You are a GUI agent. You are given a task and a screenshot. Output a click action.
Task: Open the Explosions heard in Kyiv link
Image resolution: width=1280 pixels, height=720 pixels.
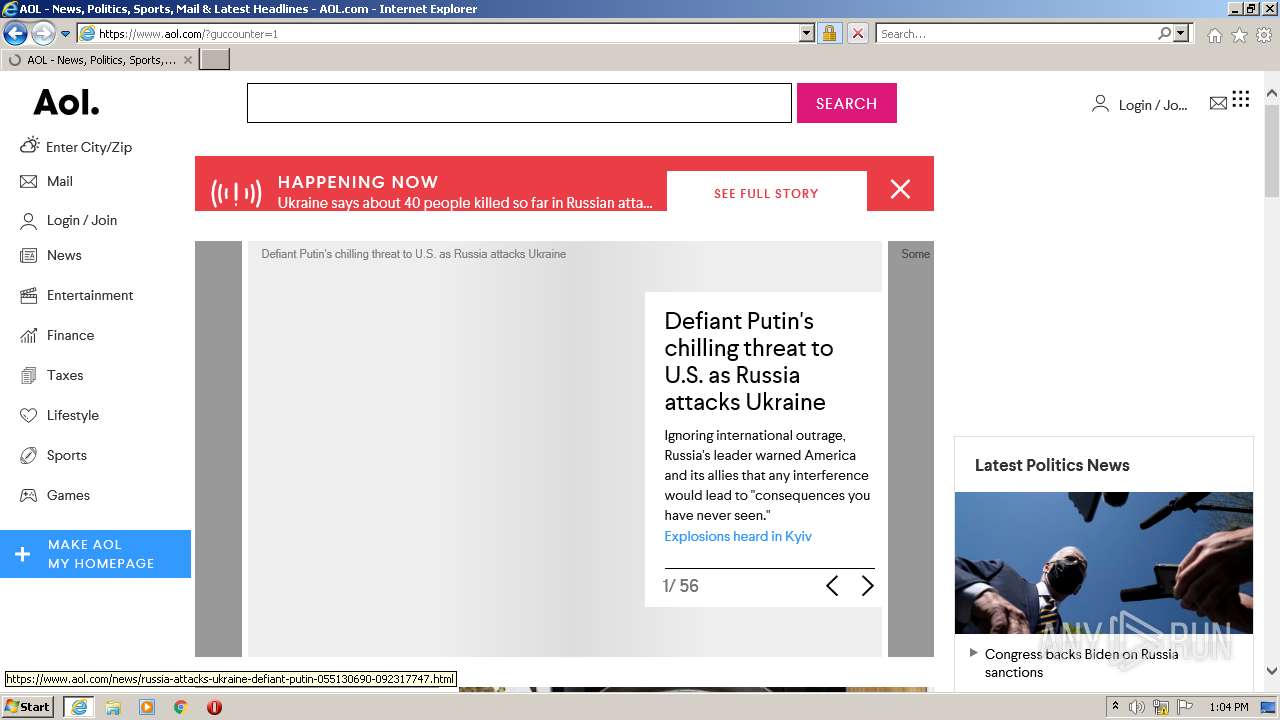(738, 536)
